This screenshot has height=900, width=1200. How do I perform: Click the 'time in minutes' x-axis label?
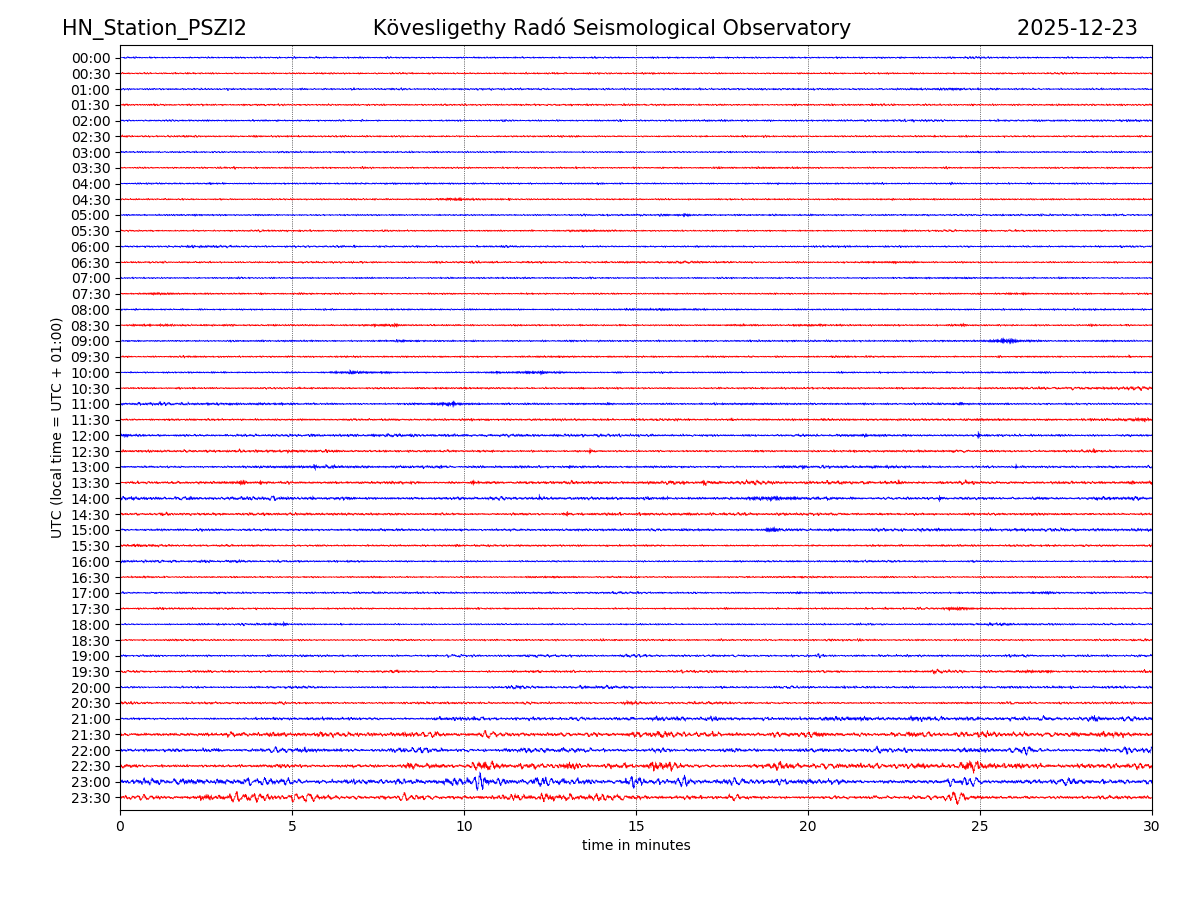point(636,846)
